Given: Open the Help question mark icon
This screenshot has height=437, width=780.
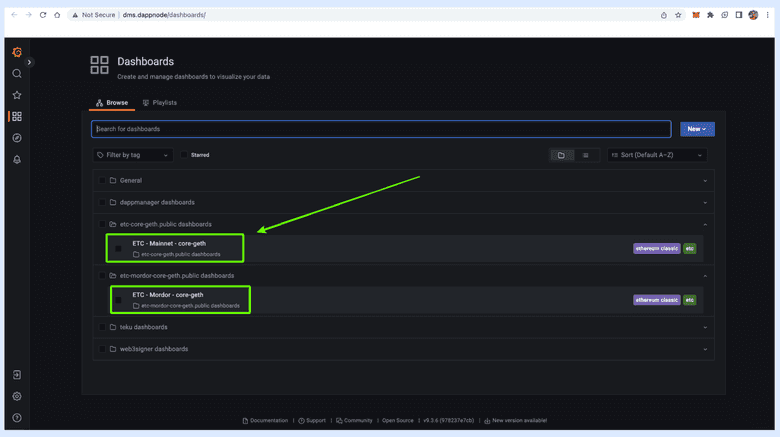Looking at the screenshot, I should point(17,417).
